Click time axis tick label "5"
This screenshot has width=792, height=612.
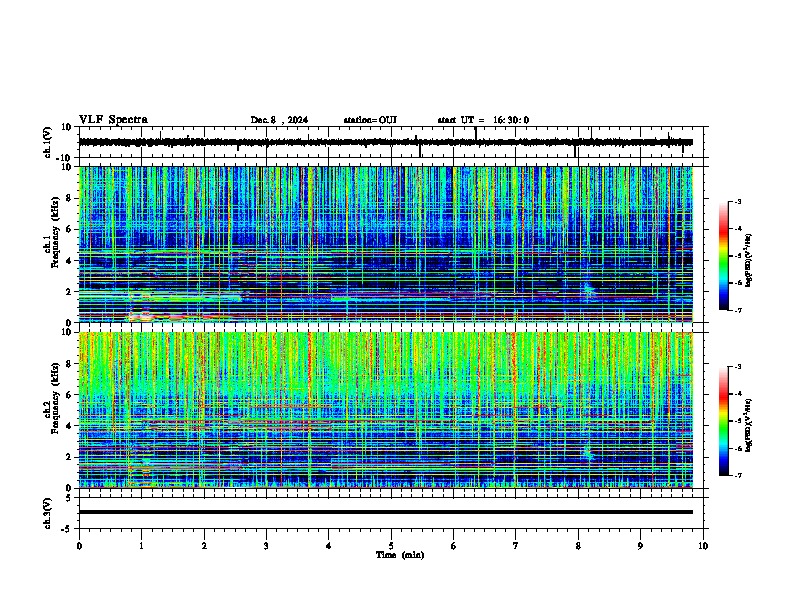click(391, 546)
